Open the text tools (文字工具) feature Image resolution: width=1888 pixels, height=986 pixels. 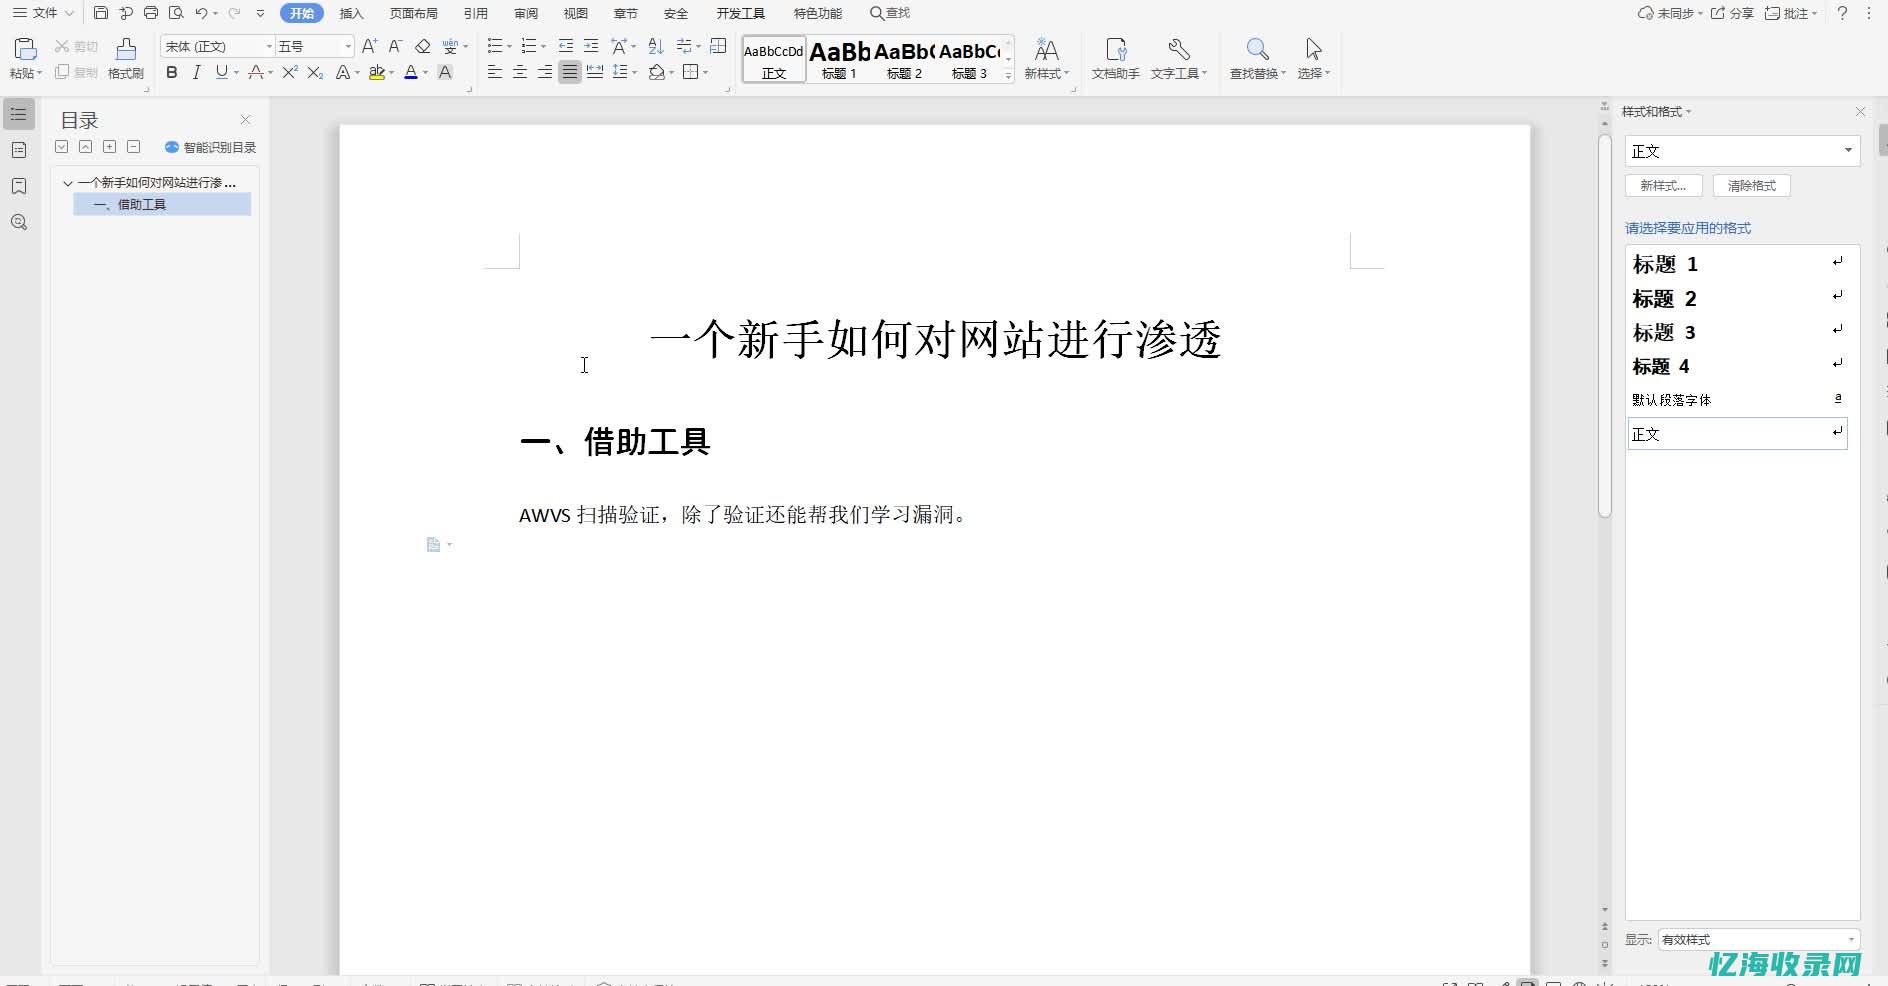[1177, 57]
